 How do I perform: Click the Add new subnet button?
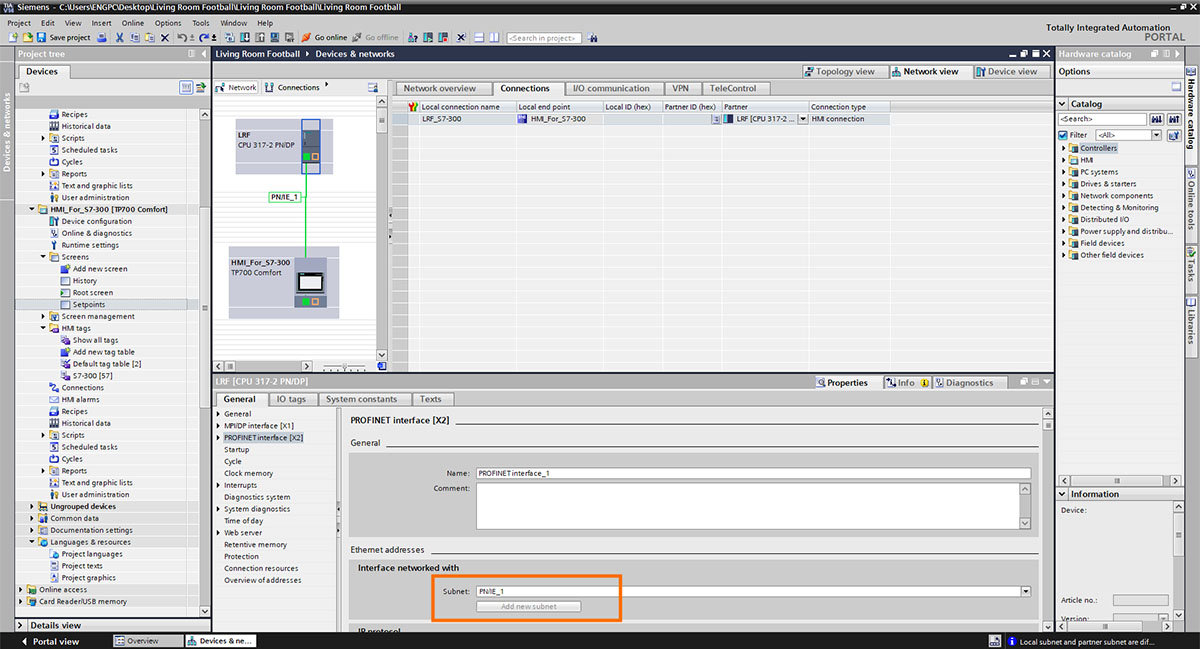pyautogui.click(x=528, y=606)
